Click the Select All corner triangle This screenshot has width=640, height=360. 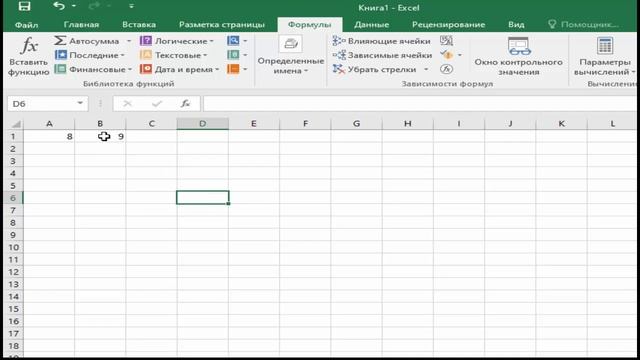point(16,124)
